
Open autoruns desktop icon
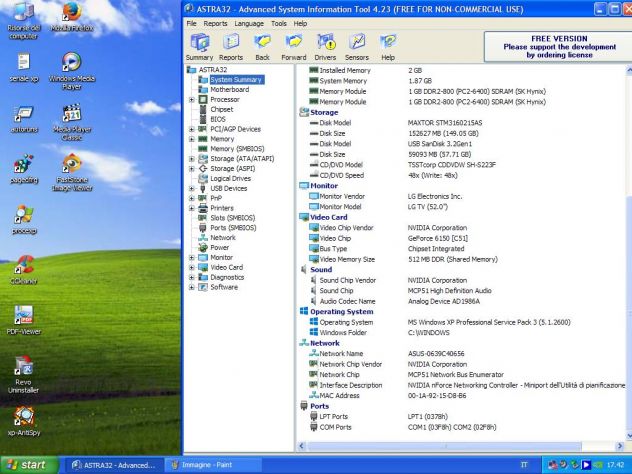[24, 118]
